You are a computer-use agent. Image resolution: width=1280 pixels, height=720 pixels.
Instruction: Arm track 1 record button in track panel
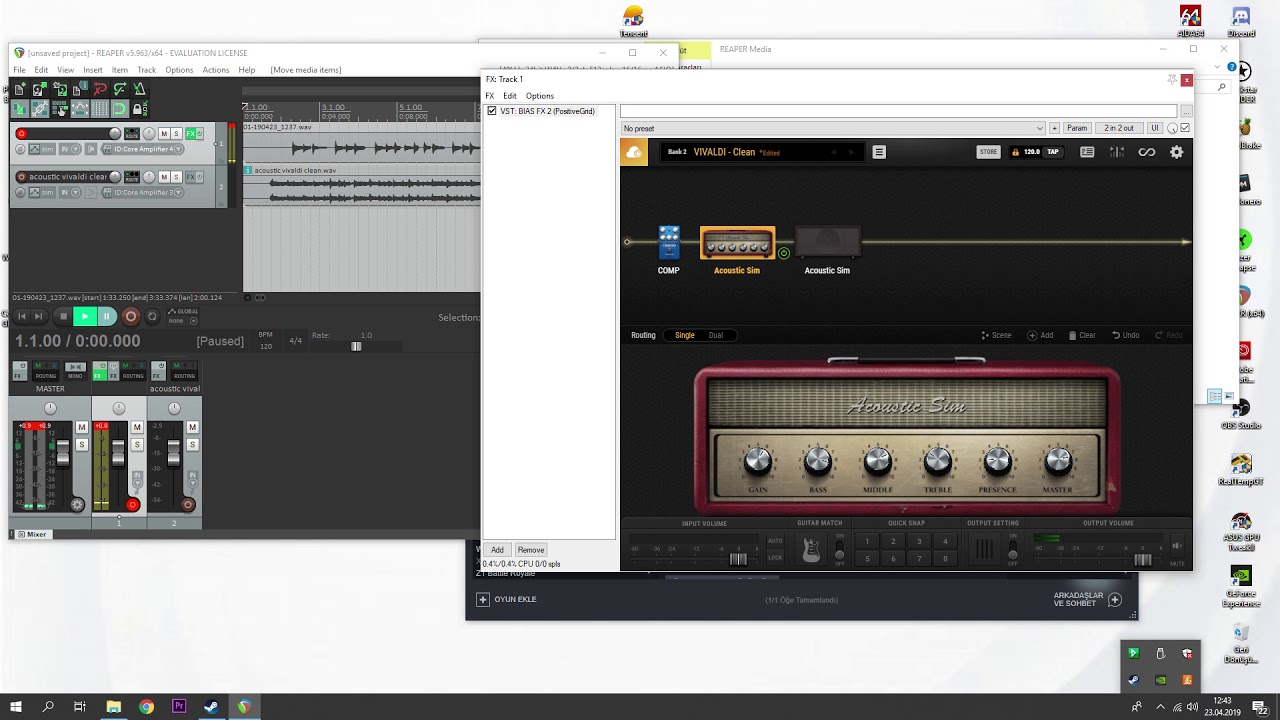21,133
